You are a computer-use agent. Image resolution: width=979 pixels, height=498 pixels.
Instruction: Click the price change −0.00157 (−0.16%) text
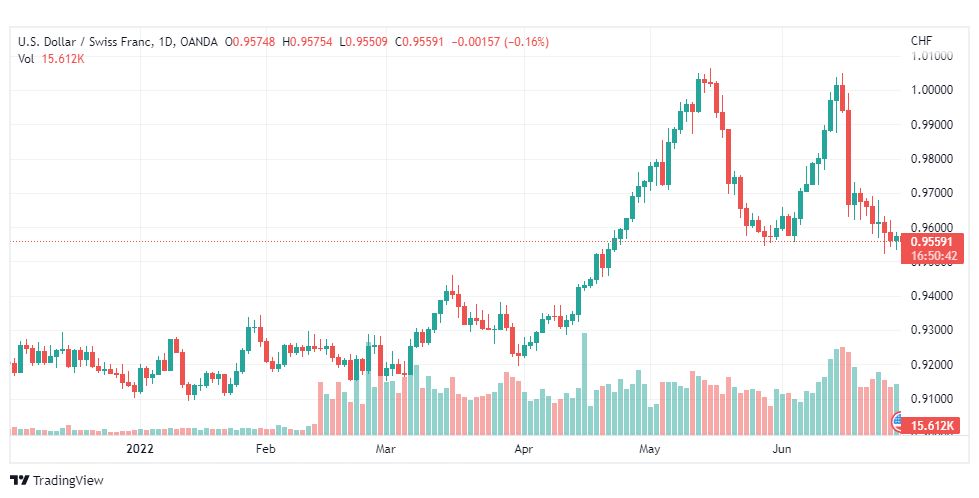tap(501, 41)
